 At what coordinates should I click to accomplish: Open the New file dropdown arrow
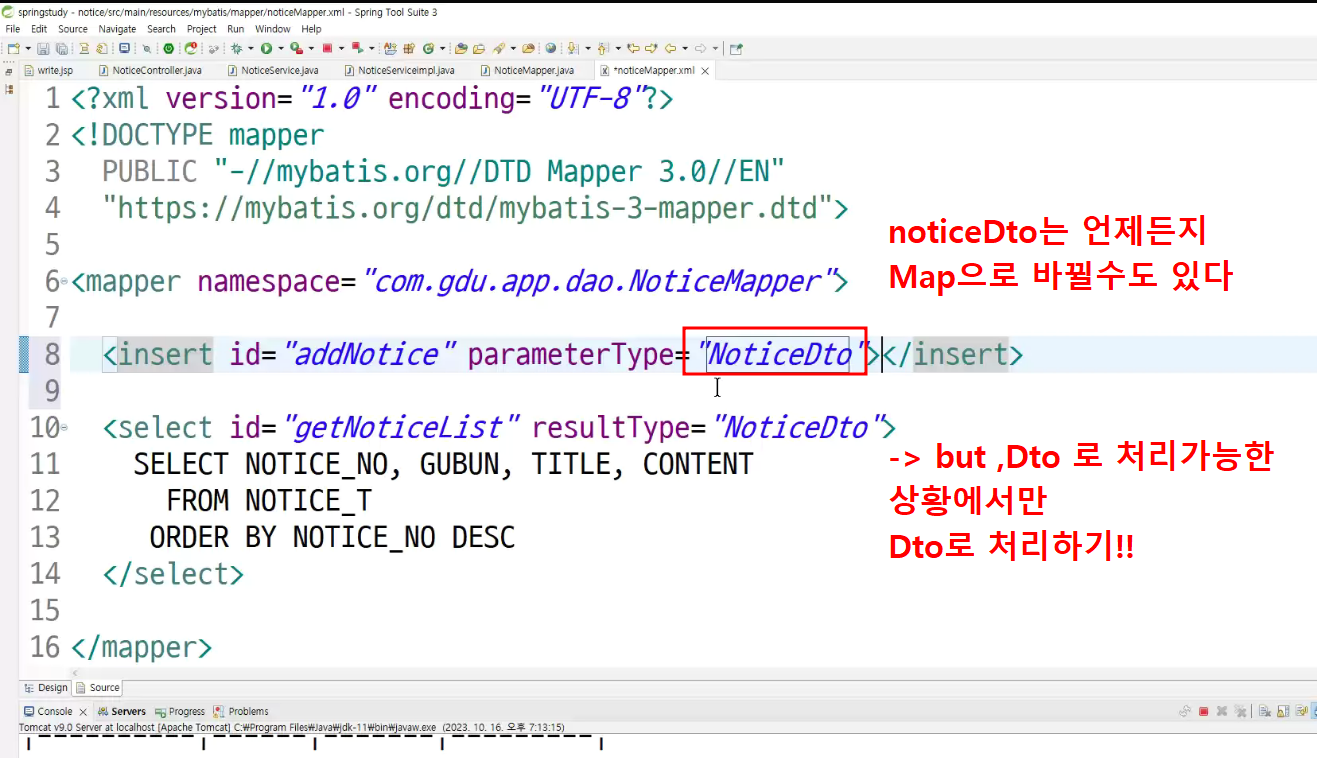click(x=28, y=48)
